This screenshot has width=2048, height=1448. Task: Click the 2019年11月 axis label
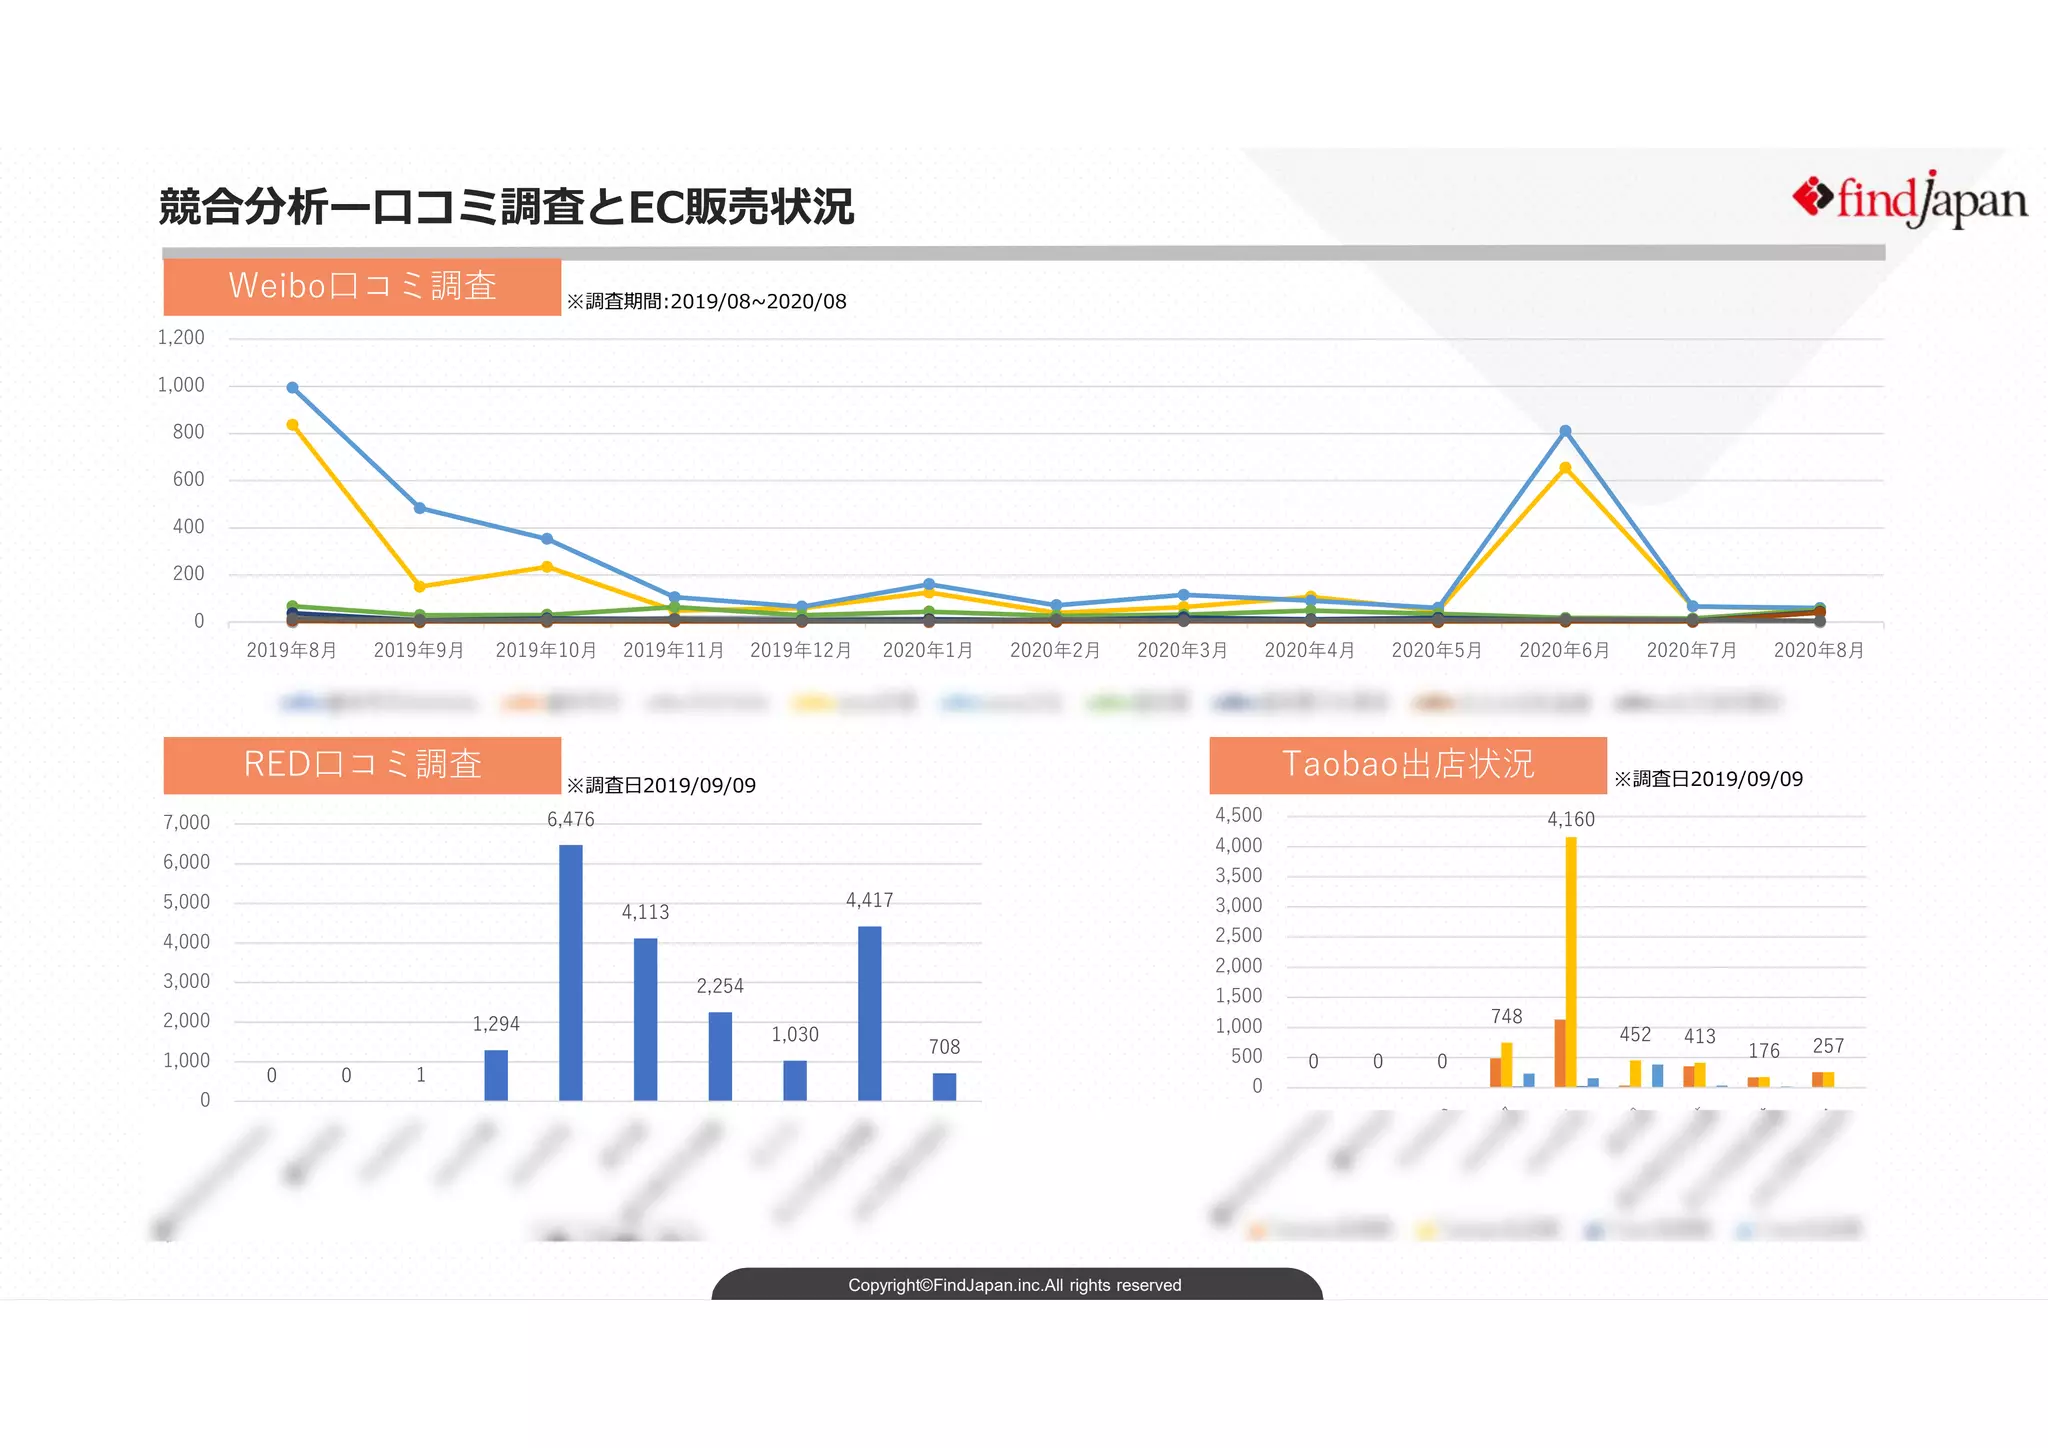(x=673, y=650)
